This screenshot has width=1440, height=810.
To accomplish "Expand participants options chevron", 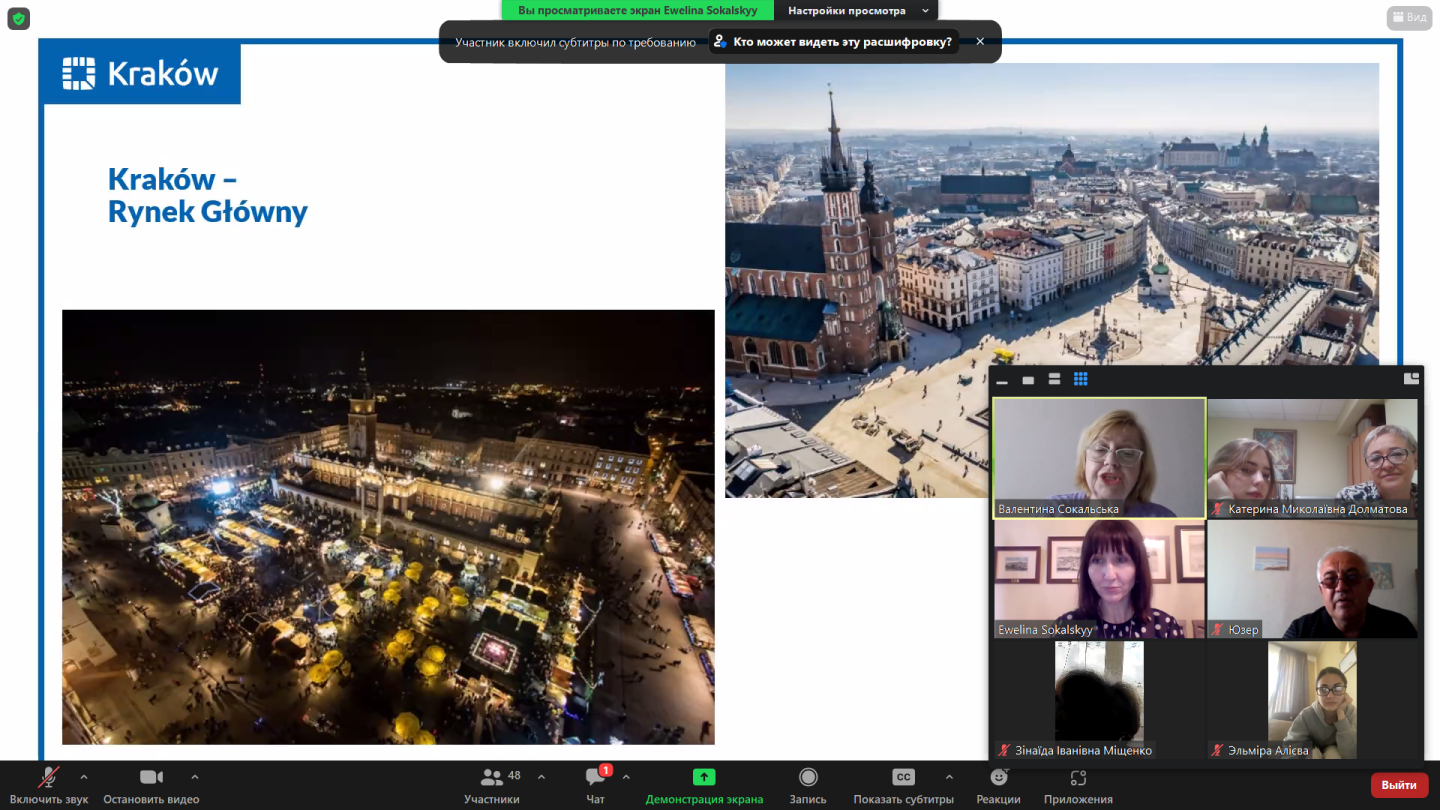I will tap(541, 777).
